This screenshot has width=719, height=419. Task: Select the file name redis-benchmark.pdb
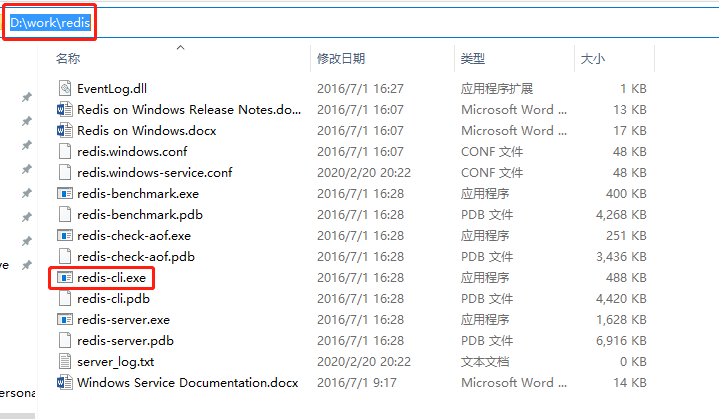click(140, 215)
